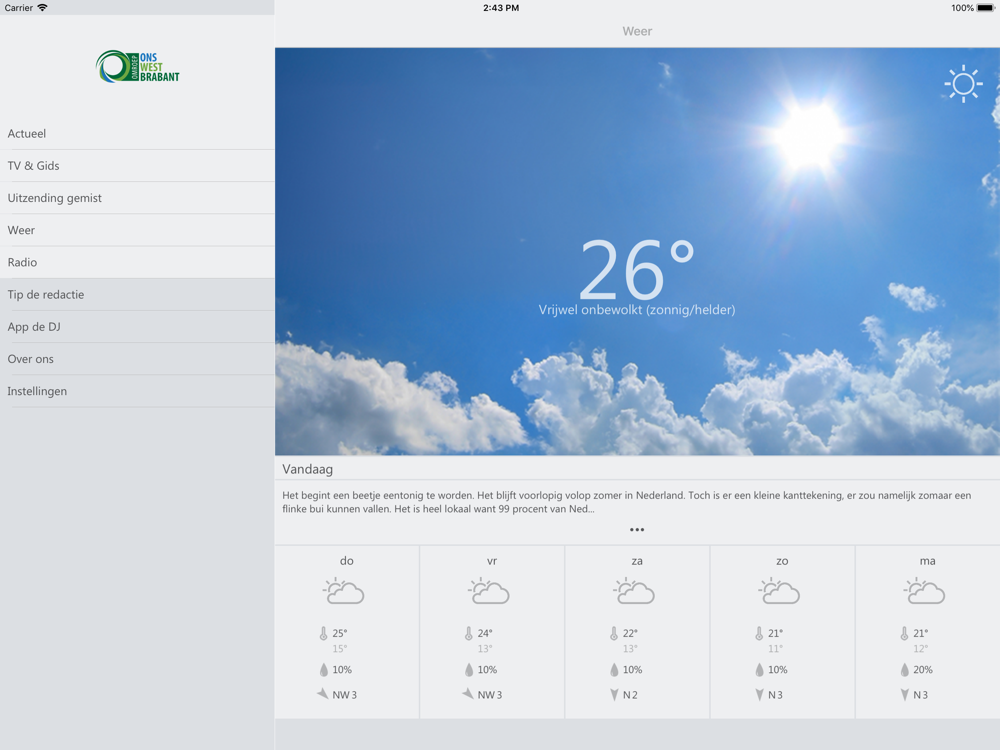Click the large 26° temperature
This screenshot has width=1000, height=750.
636,269
